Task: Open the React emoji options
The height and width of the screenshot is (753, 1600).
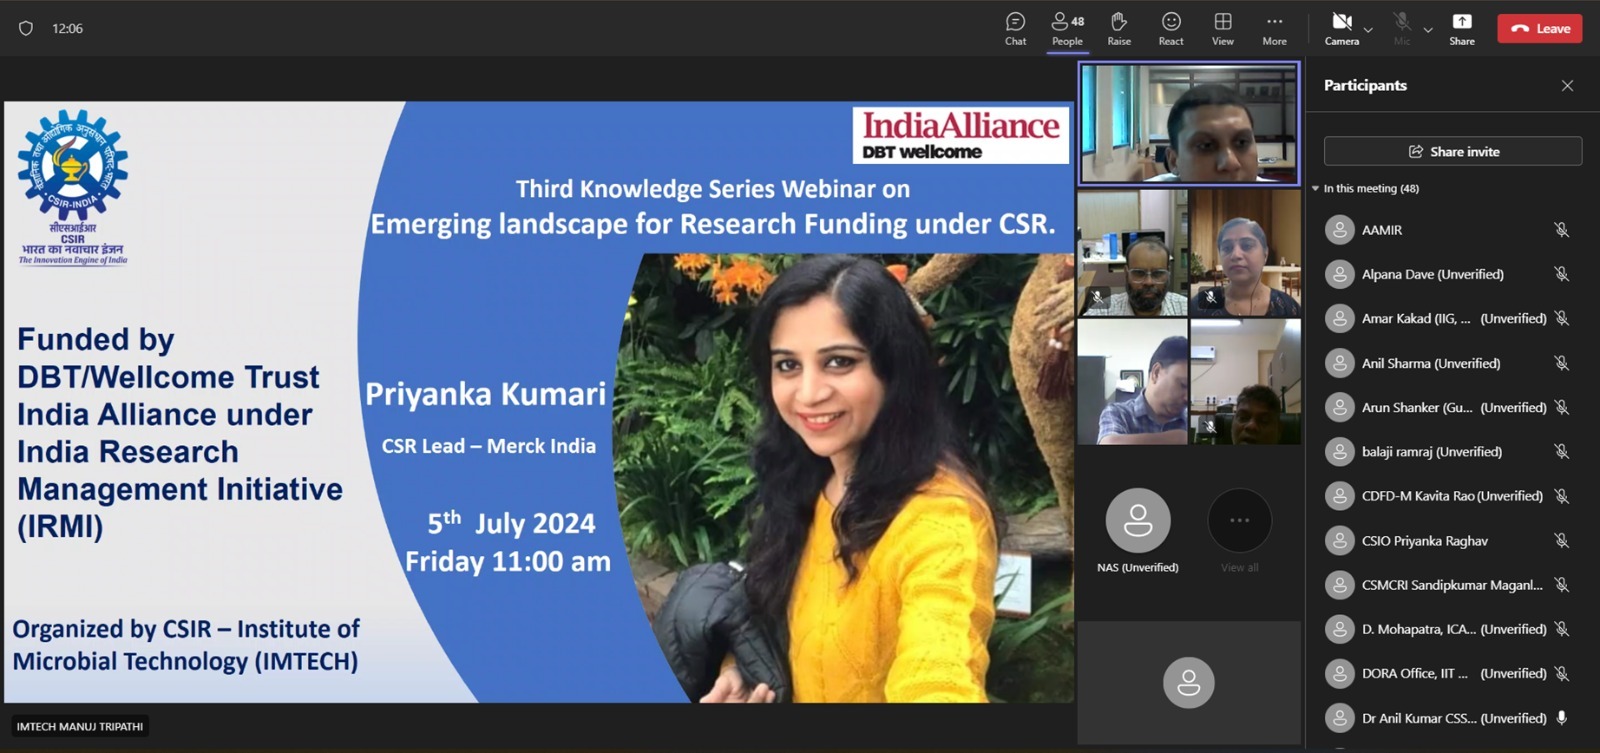Action: coord(1171,28)
